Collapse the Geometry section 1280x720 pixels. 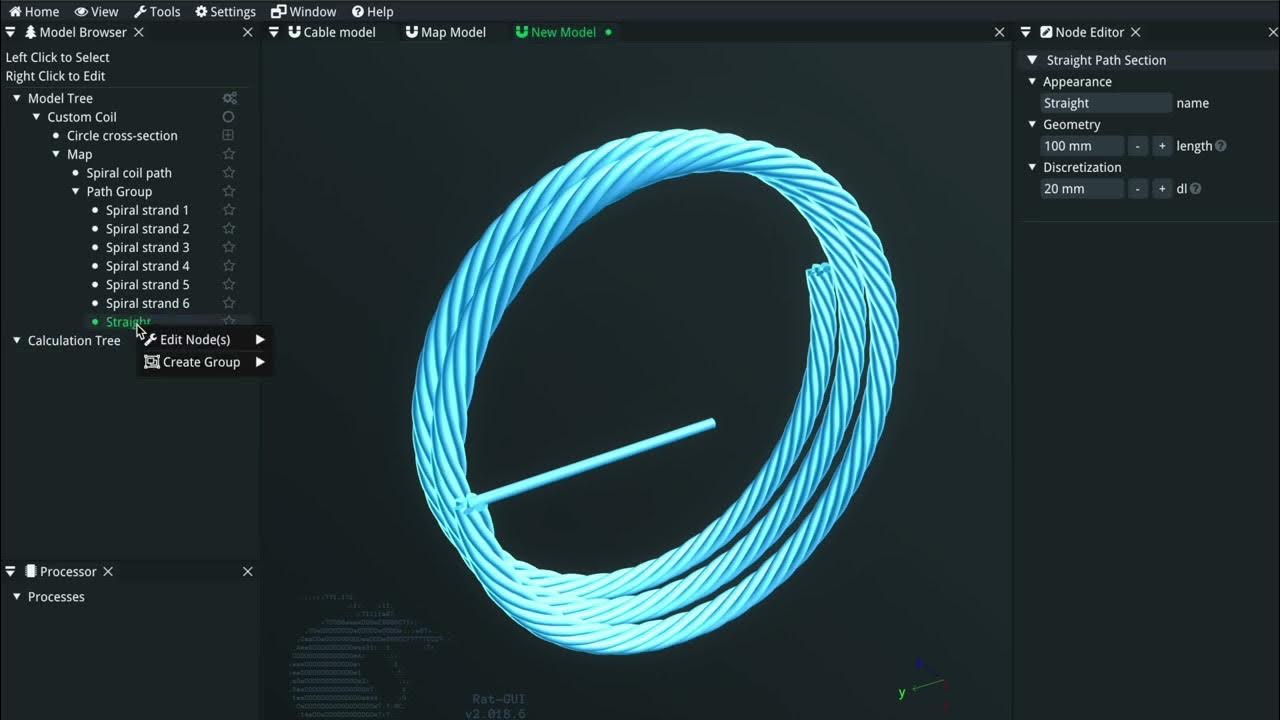(x=1033, y=124)
